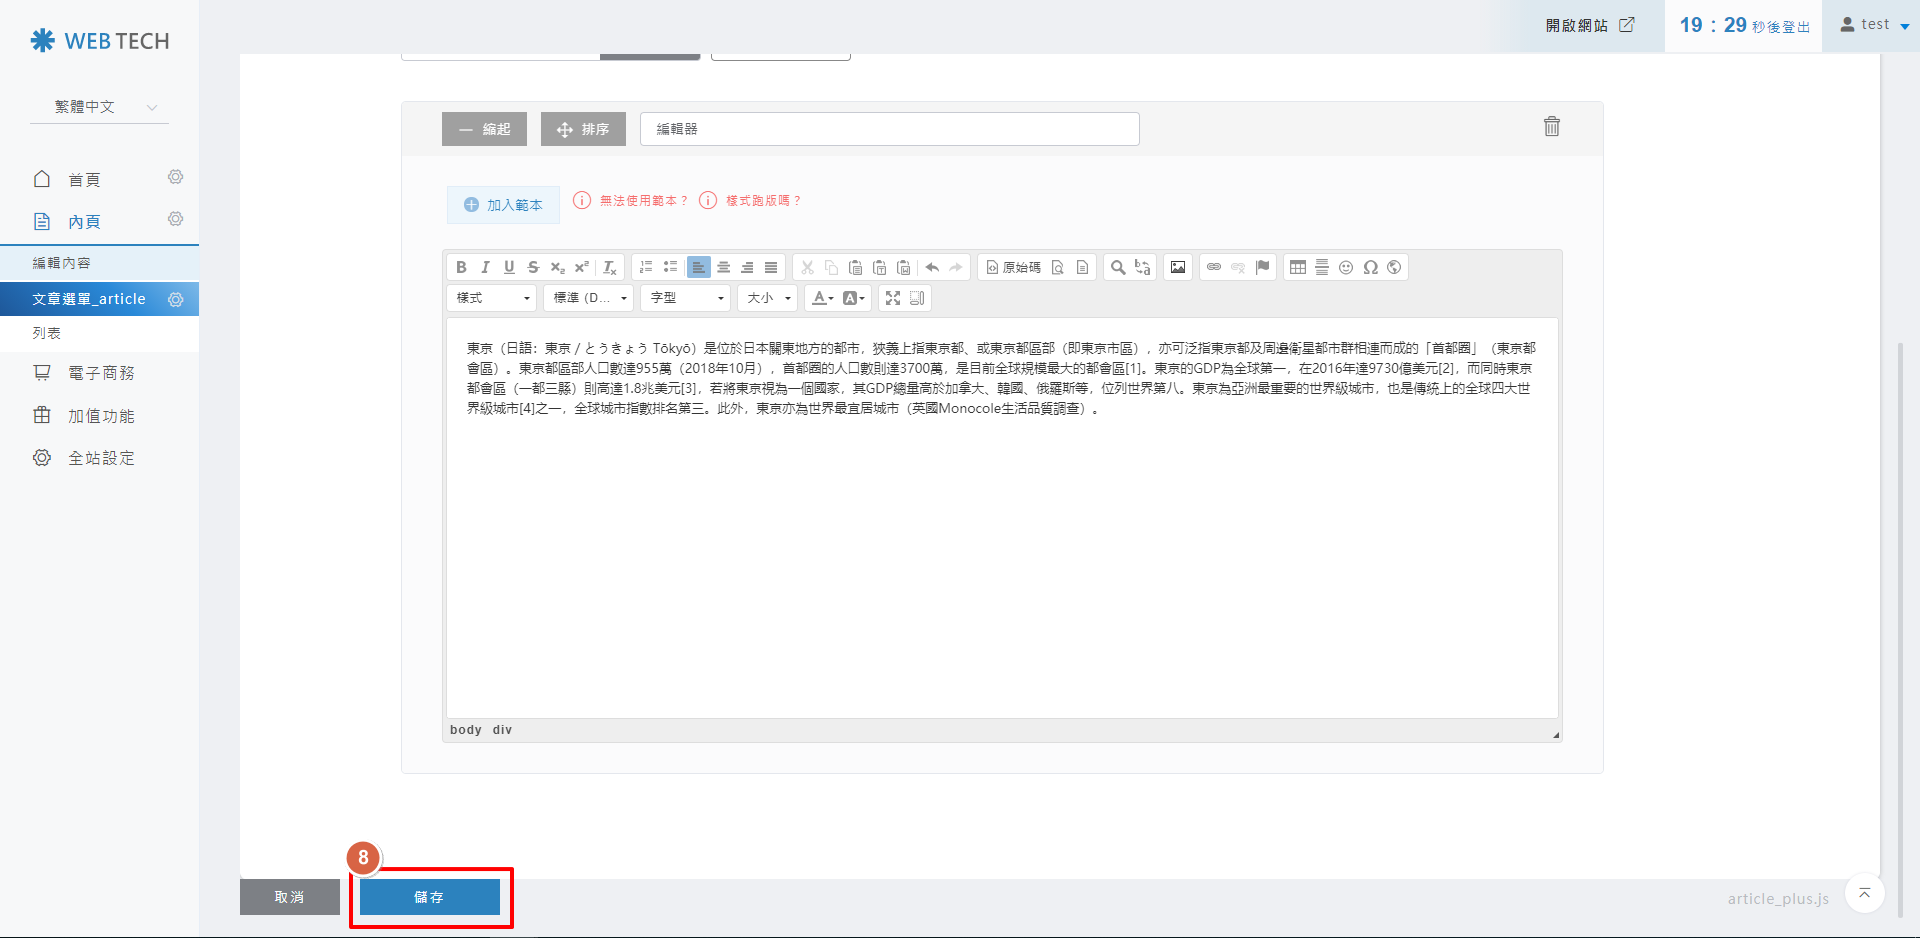Delete this block with trash icon
The width and height of the screenshot is (1920, 938).
click(1551, 126)
